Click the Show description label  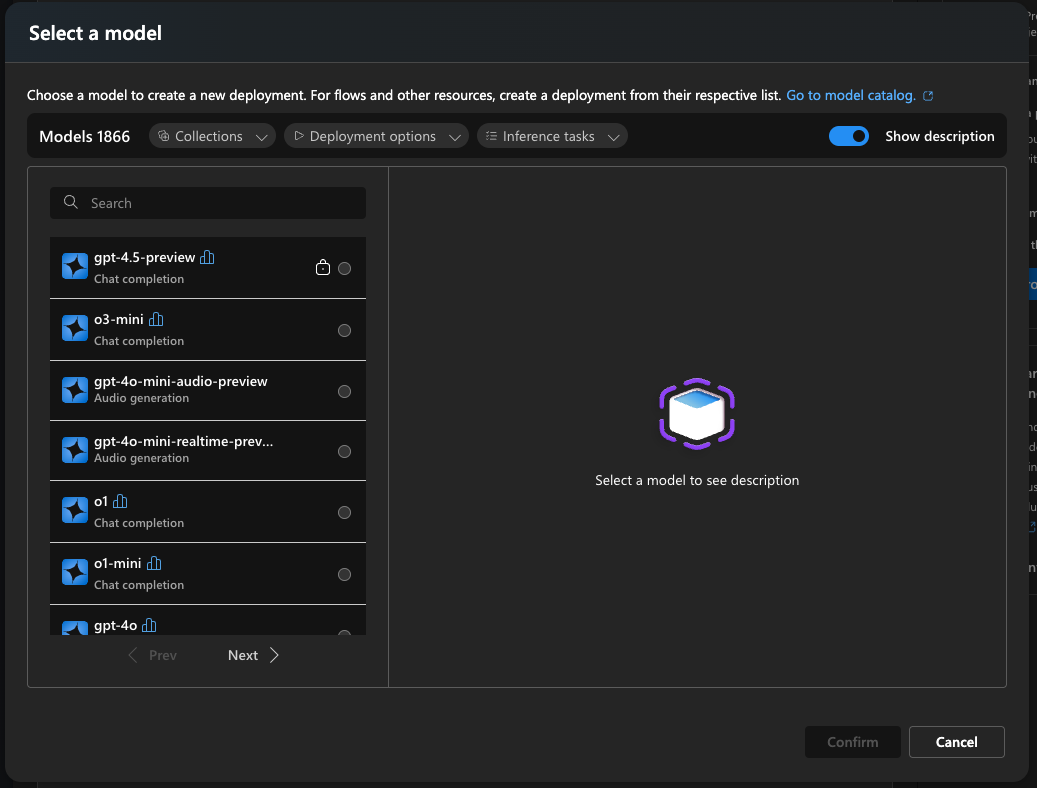click(x=940, y=136)
